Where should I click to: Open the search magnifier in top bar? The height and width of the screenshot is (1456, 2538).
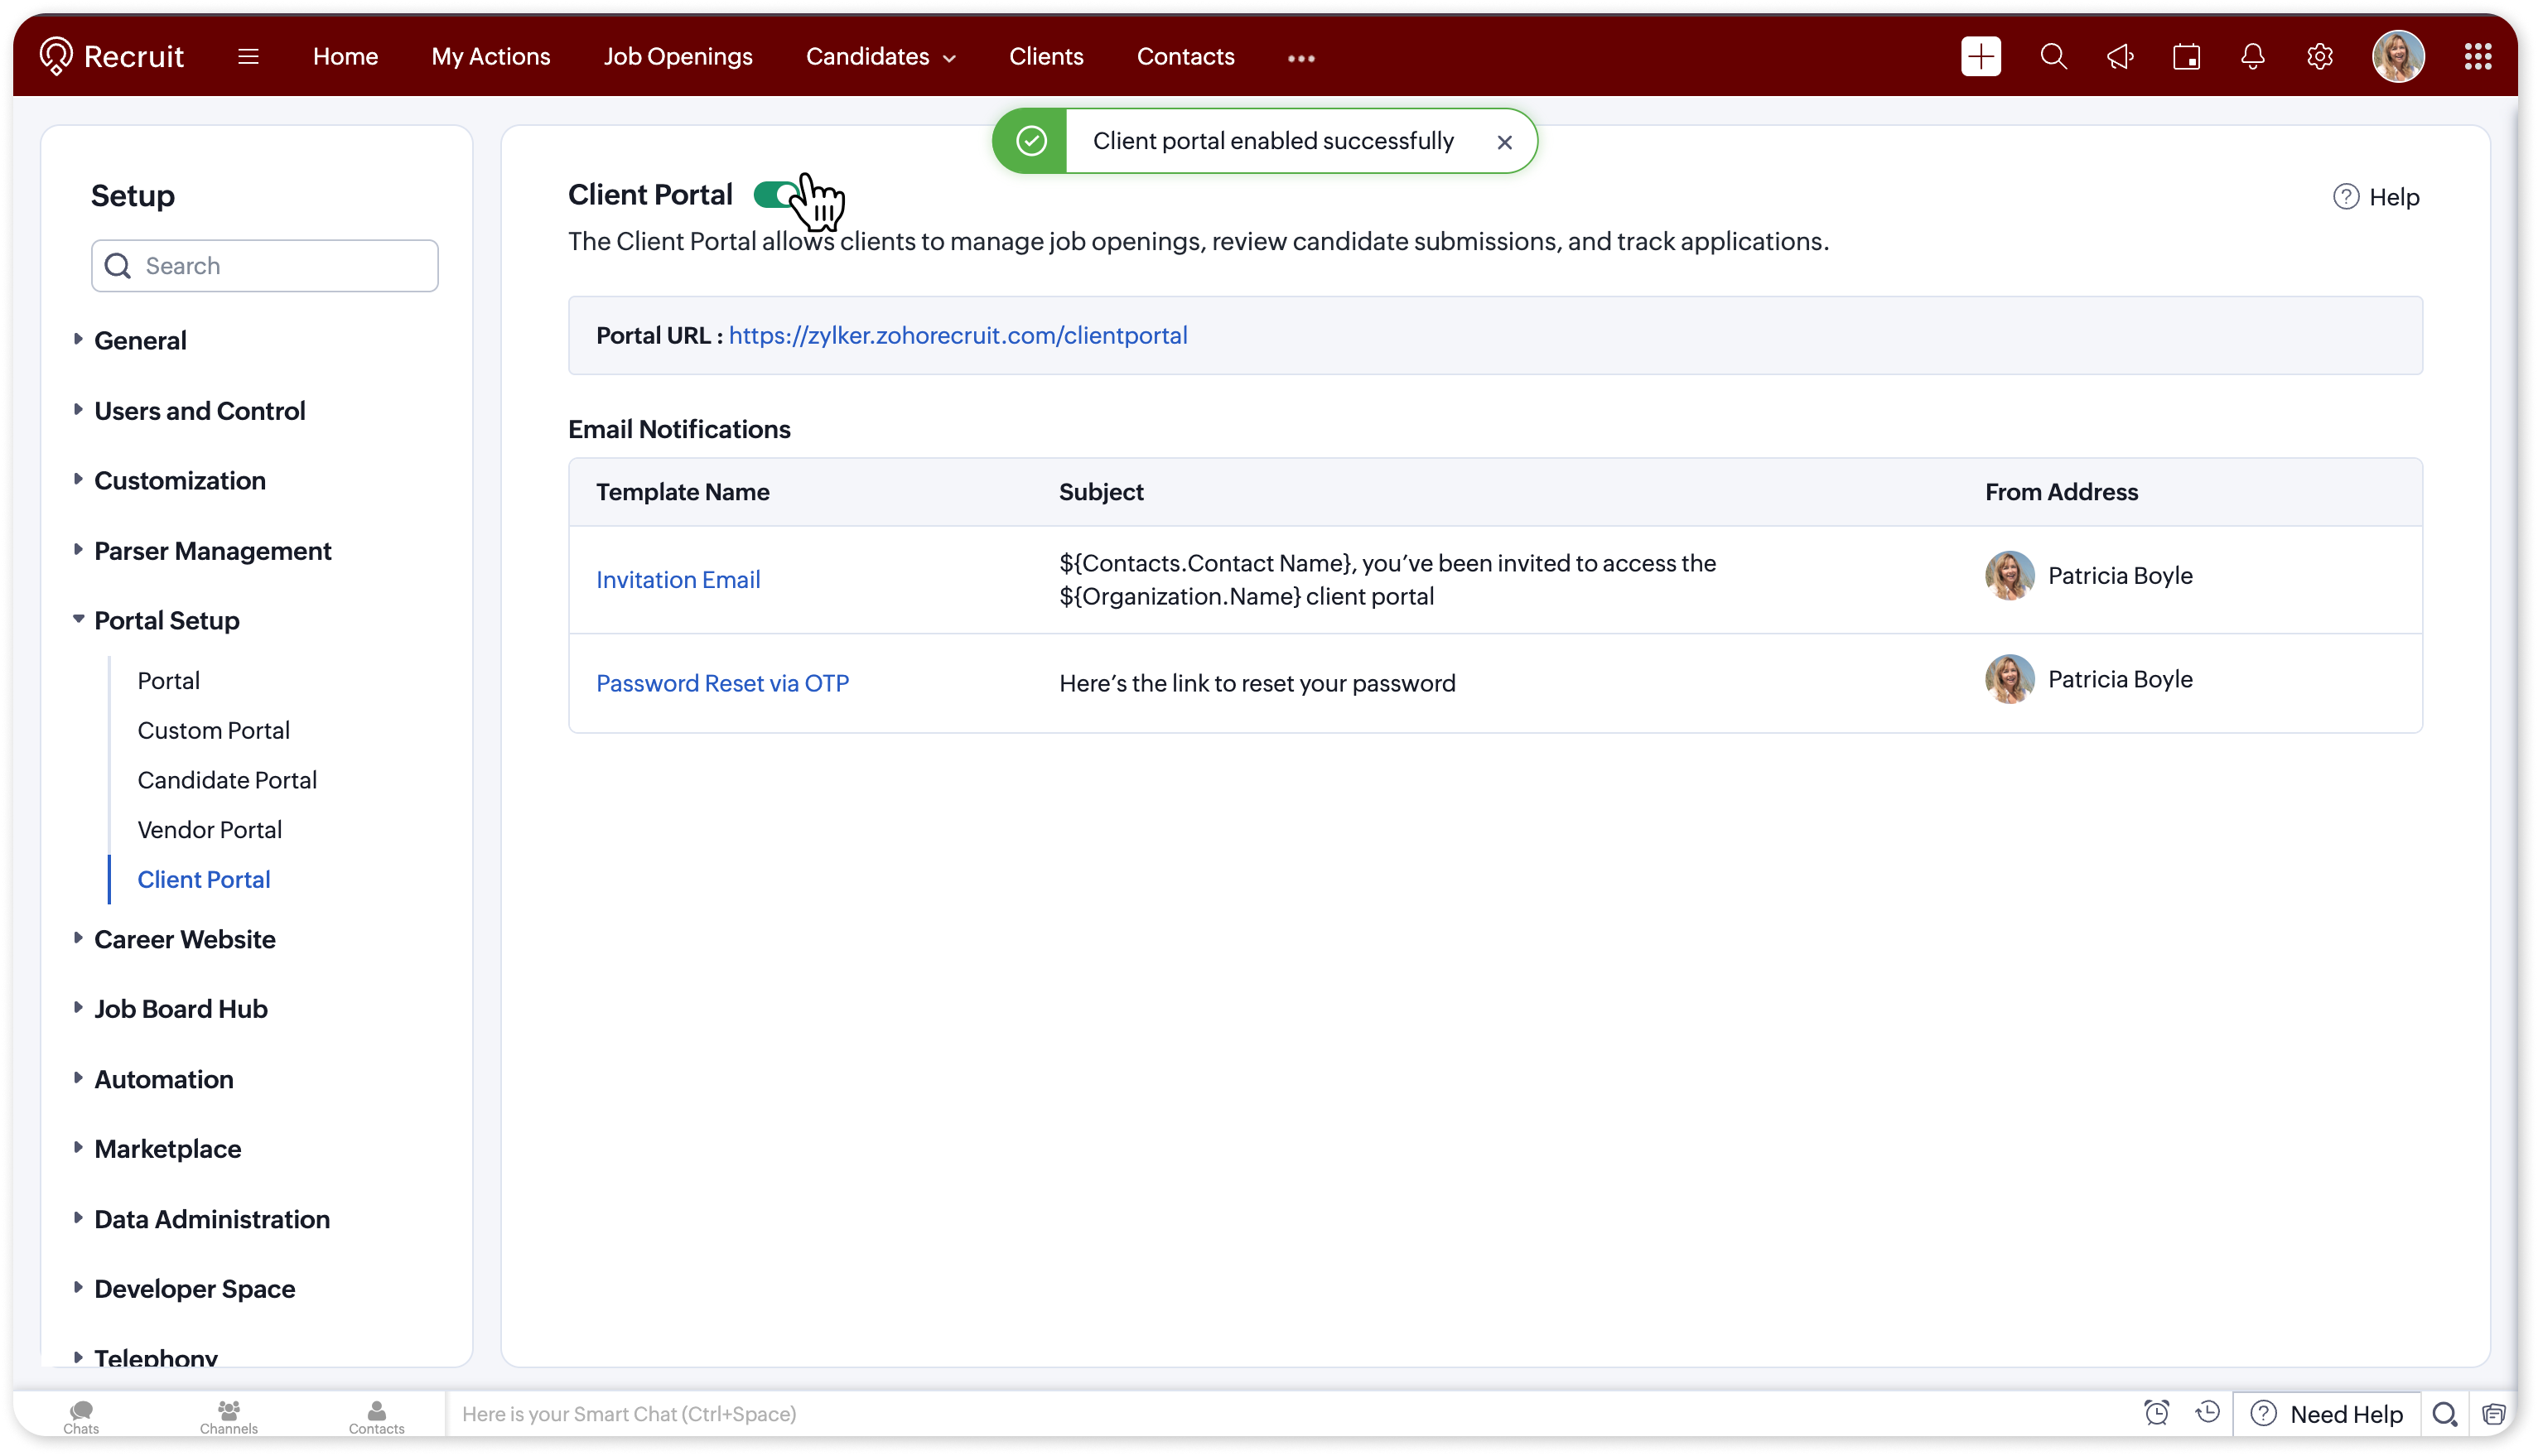click(2053, 57)
